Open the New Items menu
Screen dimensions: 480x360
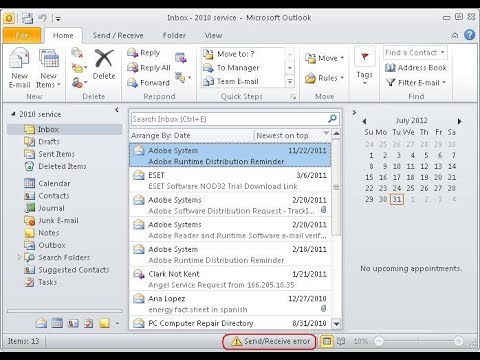49,68
